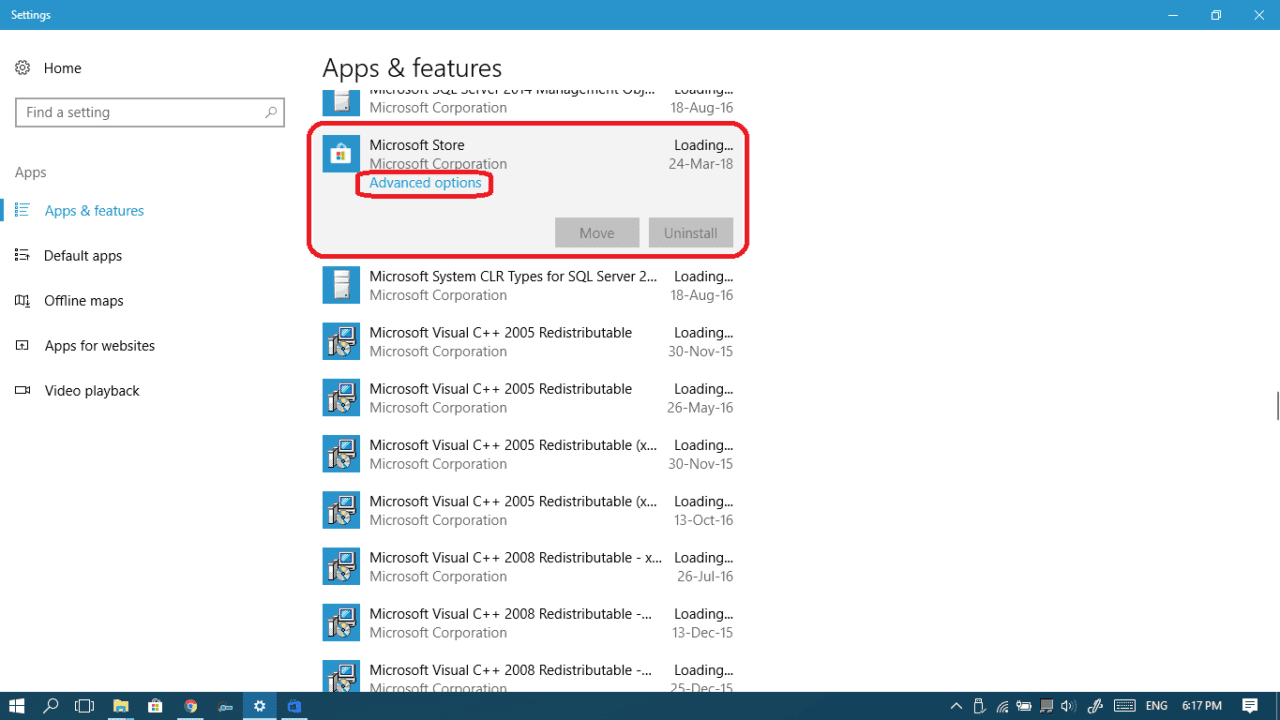Click the Move button for Microsoft Store
Screen dimensions: 1280x720
[597, 232]
